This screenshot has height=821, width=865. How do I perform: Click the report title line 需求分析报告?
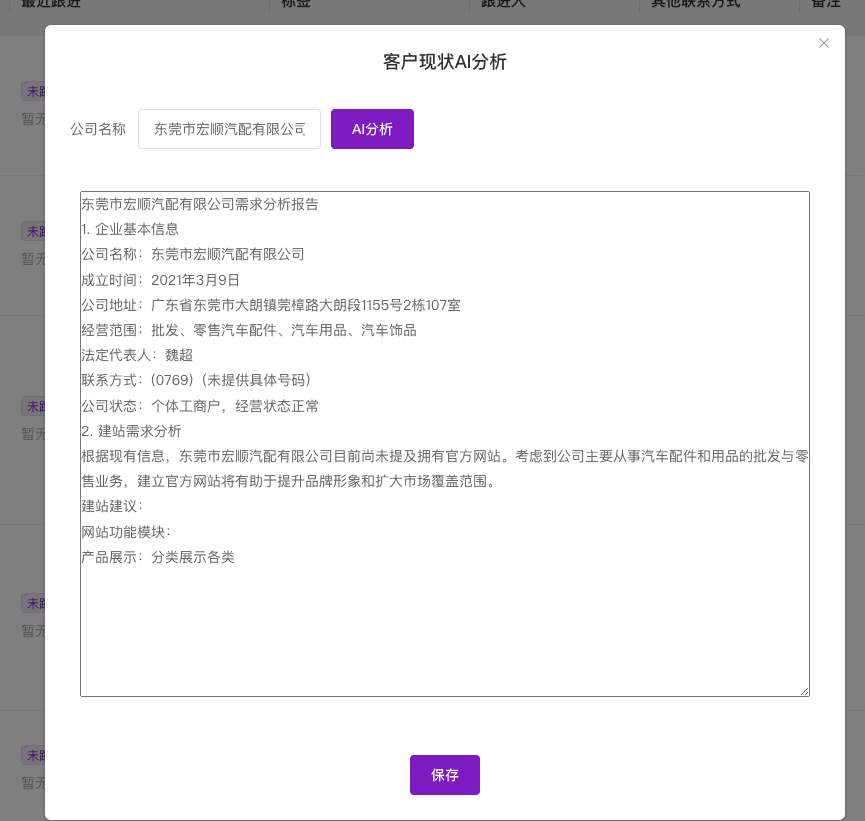click(x=200, y=204)
